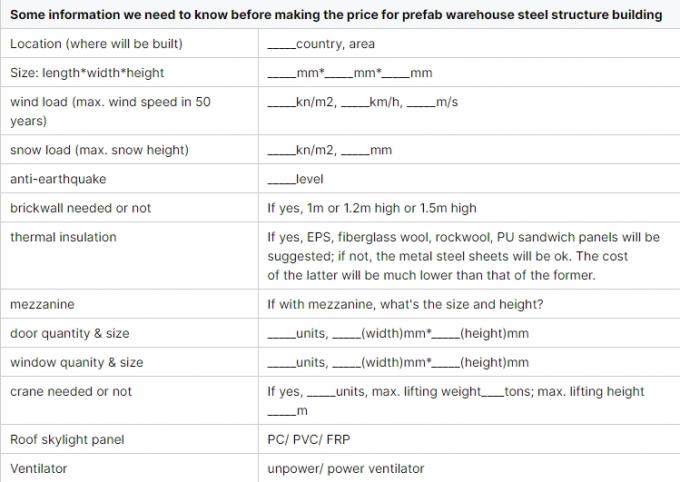The image size is (680, 482).
Task: Click the crane needed or not label
Action: click(x=71, y=391)
